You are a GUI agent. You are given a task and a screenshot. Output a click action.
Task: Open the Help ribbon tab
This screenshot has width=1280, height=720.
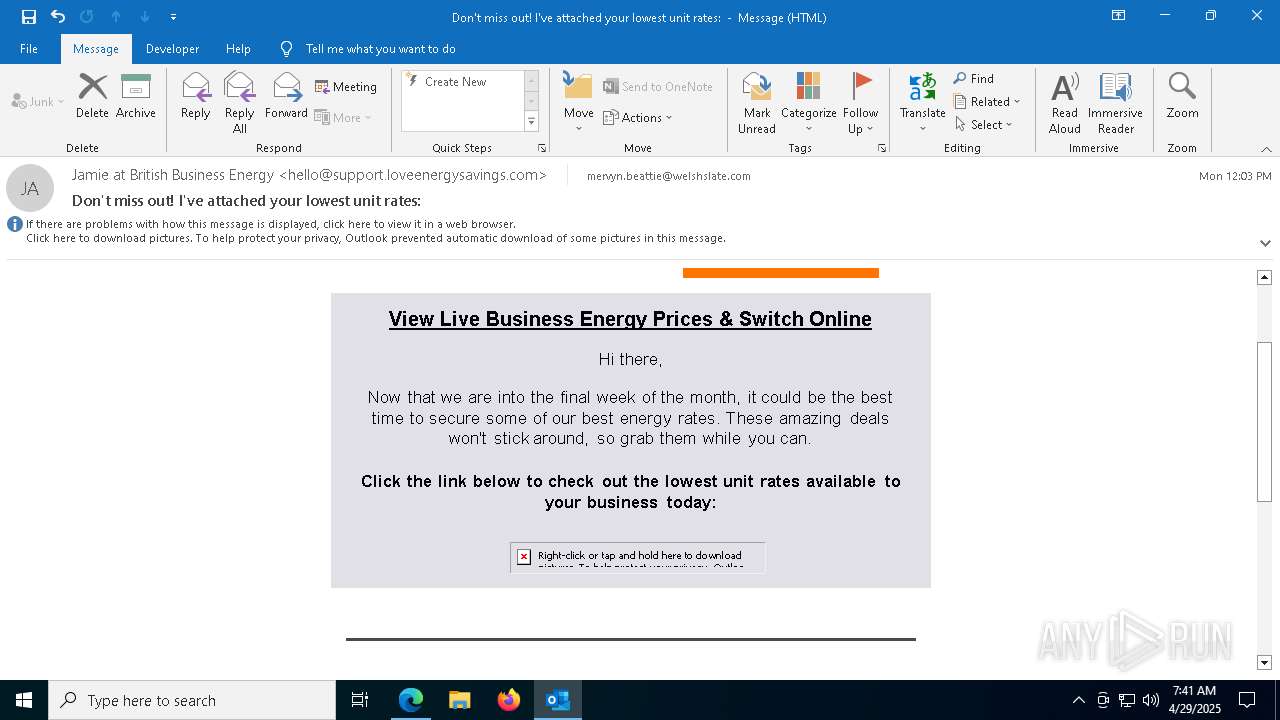(x=238, y=49)
